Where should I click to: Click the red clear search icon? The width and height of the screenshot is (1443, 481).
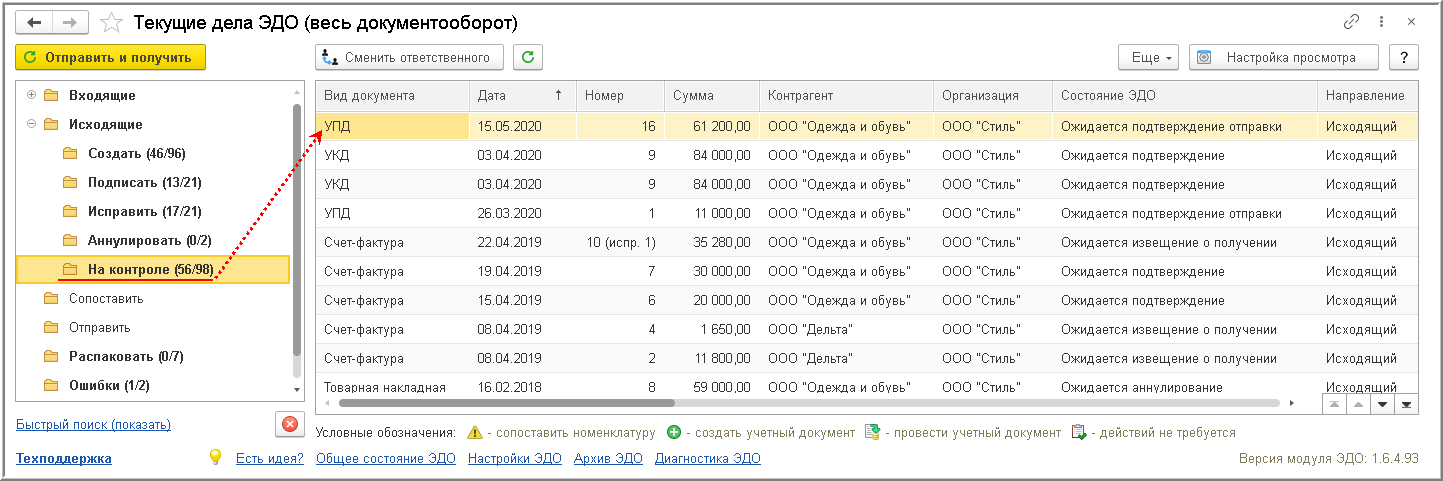290,425
